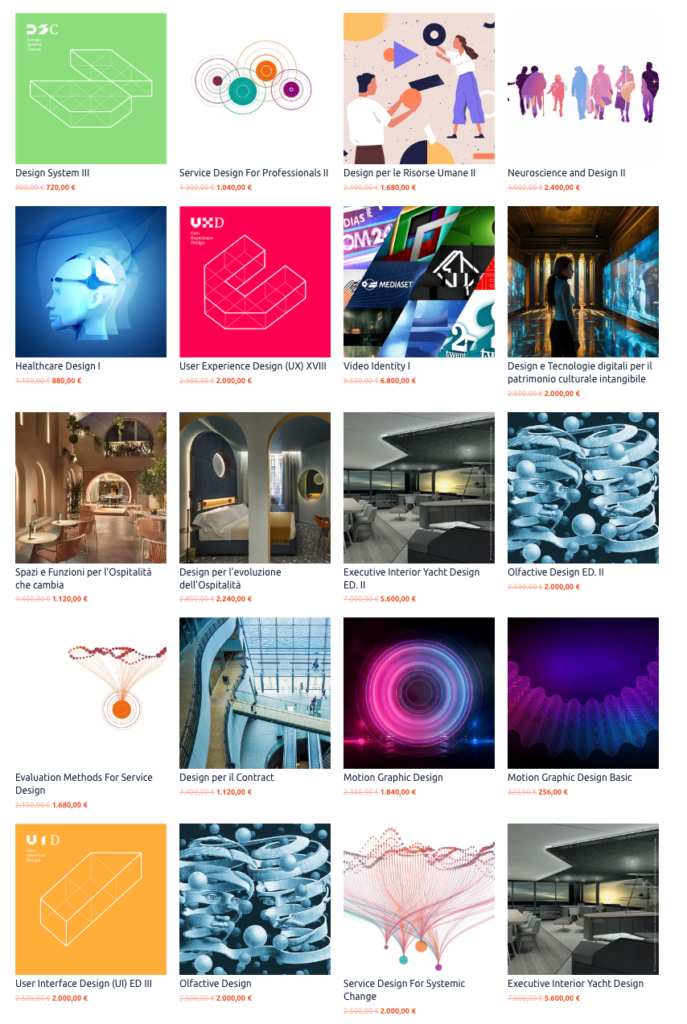Viewport: 687px width, 1024px height.
Task: Click the pink User Experience Design XVIII tile
Action: (x=255, y=281)
